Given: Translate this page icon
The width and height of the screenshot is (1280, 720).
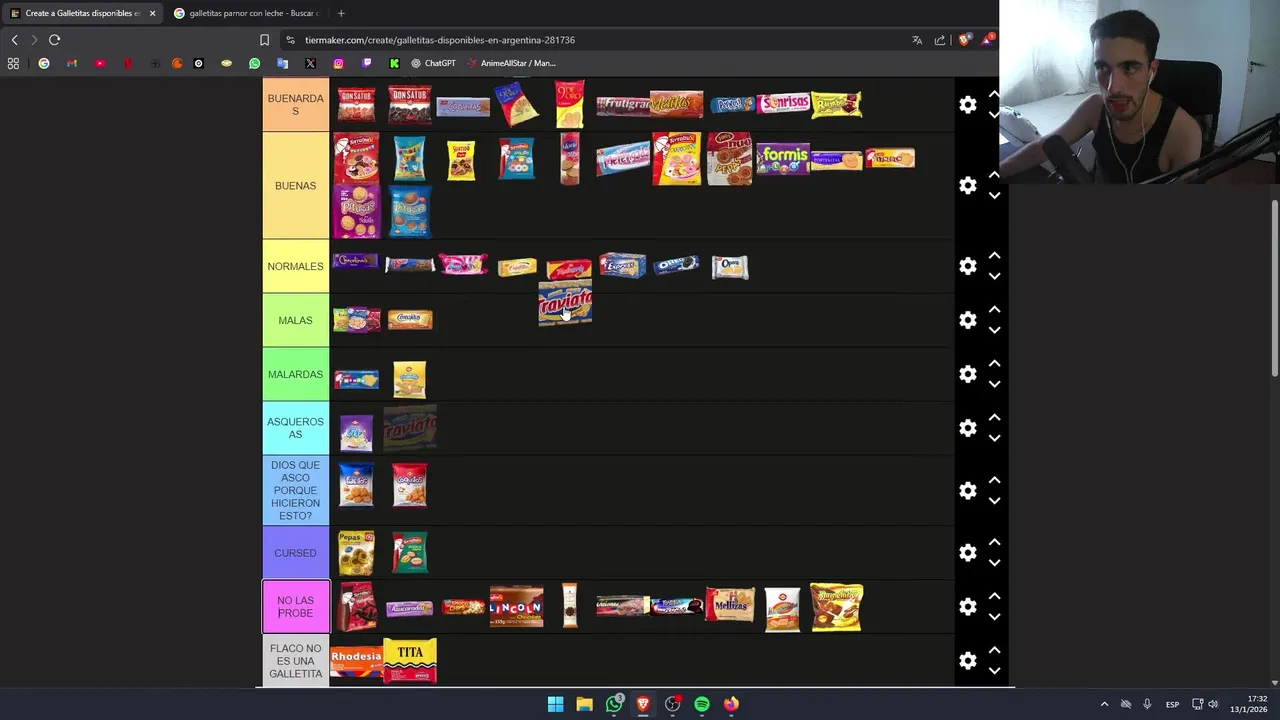Looking at the screenshot, I should coord(917,40).
